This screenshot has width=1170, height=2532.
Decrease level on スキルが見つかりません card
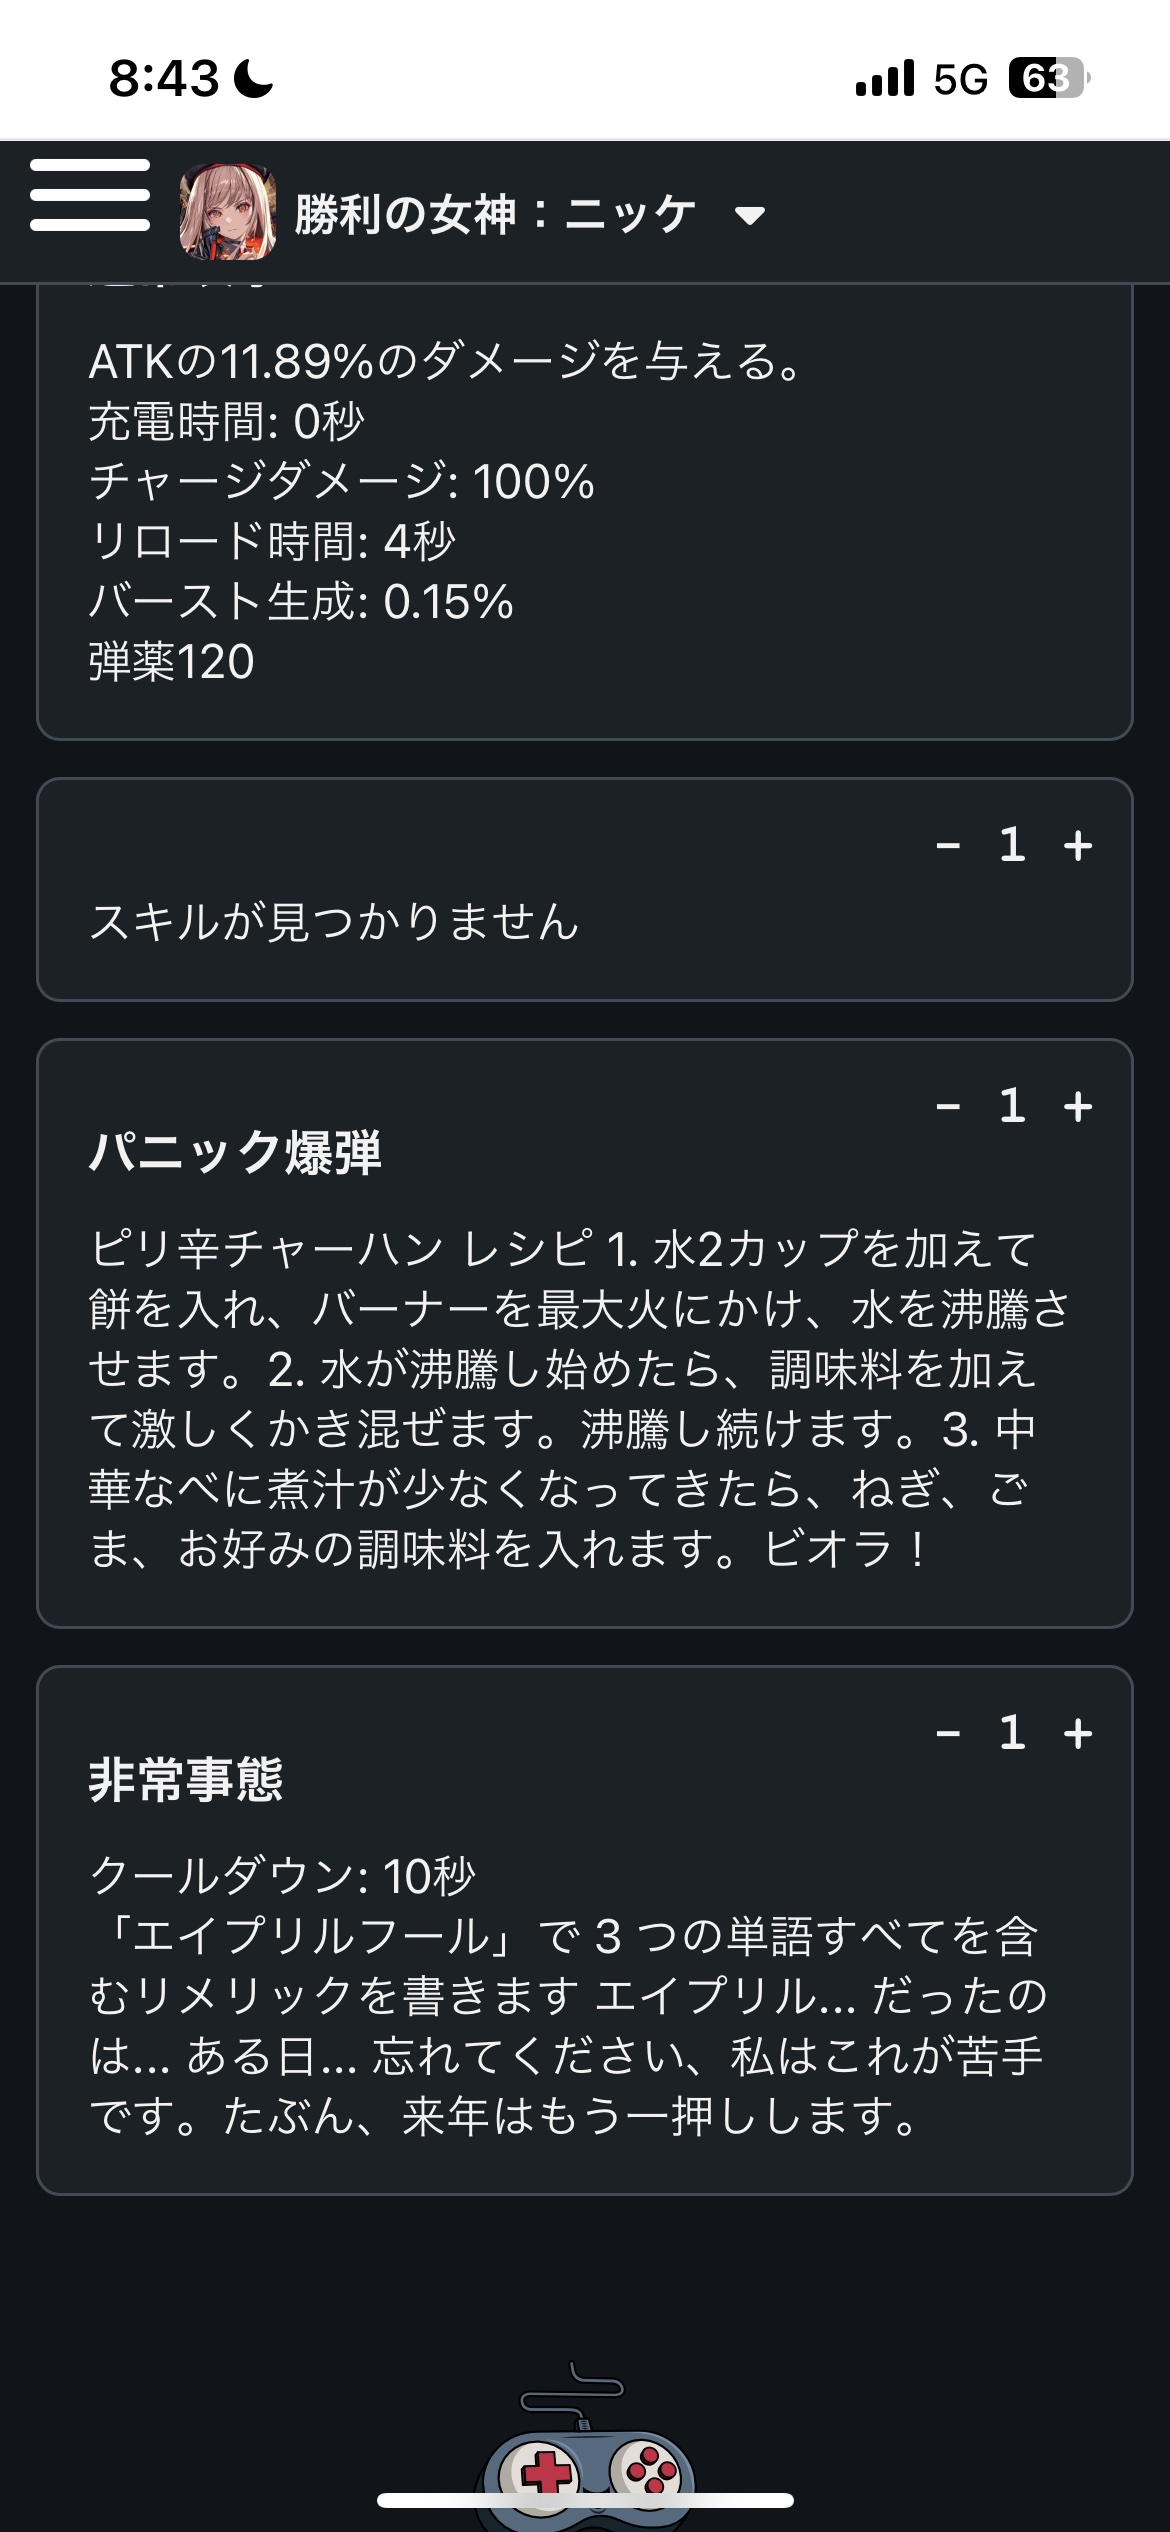(x=948, y=846)
